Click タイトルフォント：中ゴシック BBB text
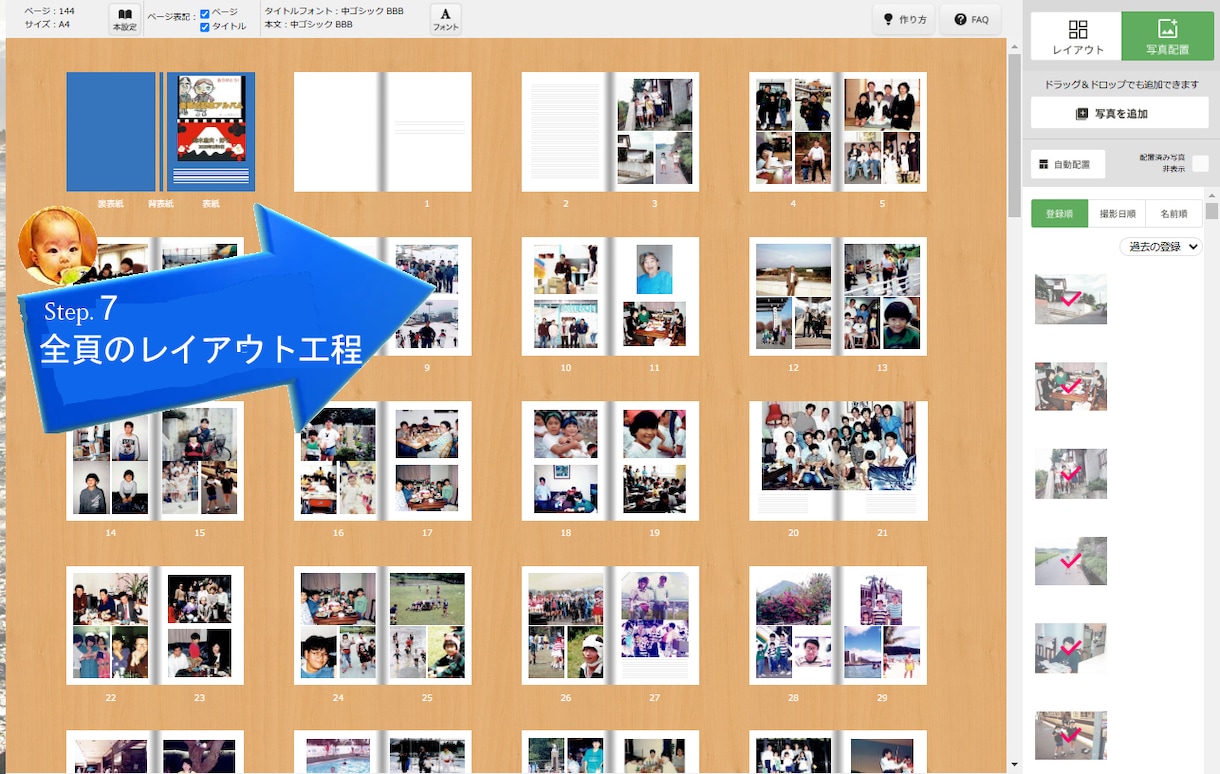This screenshot has width=1220, height=774. click(x=334, y=11)
